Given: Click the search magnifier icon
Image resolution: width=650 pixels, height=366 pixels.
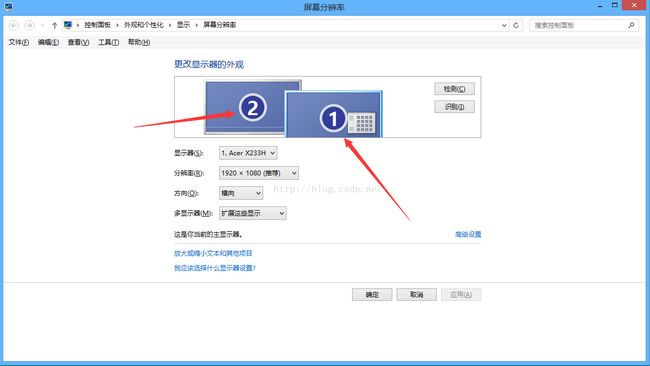Looking at the screenshot, I should [x=631, y=25].
